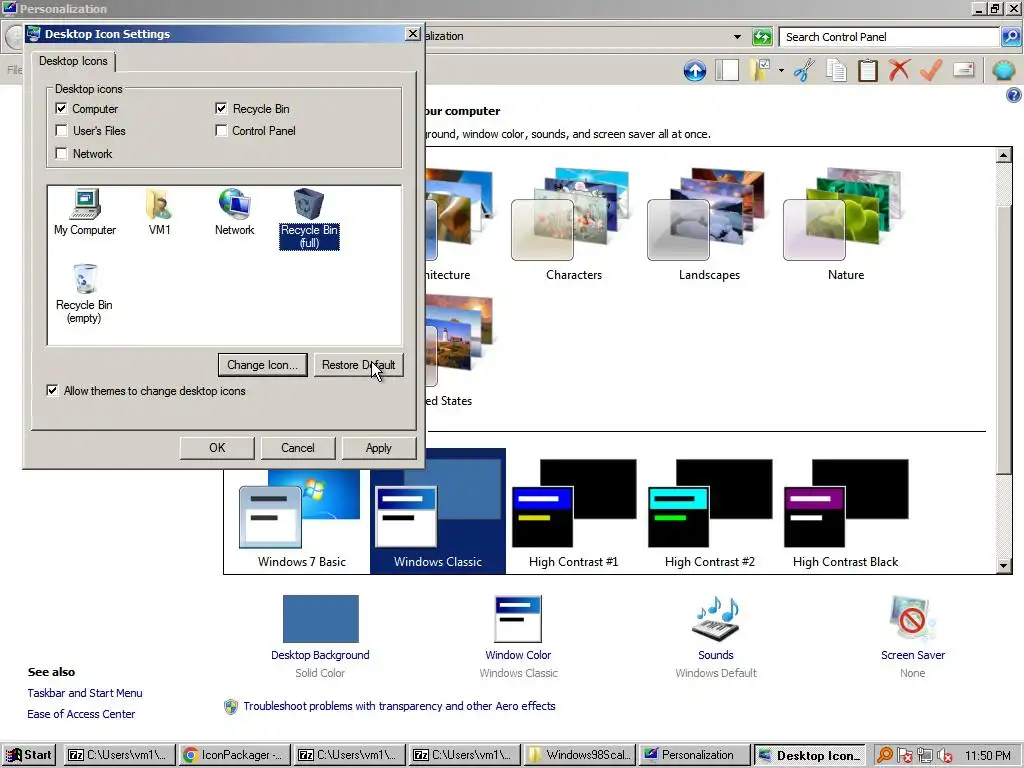The height and width of the screenshot is (768, 1024).
Task: Select the Recycle Bin (full) icon
Action: pyautogui.click(x=309, y=219)
